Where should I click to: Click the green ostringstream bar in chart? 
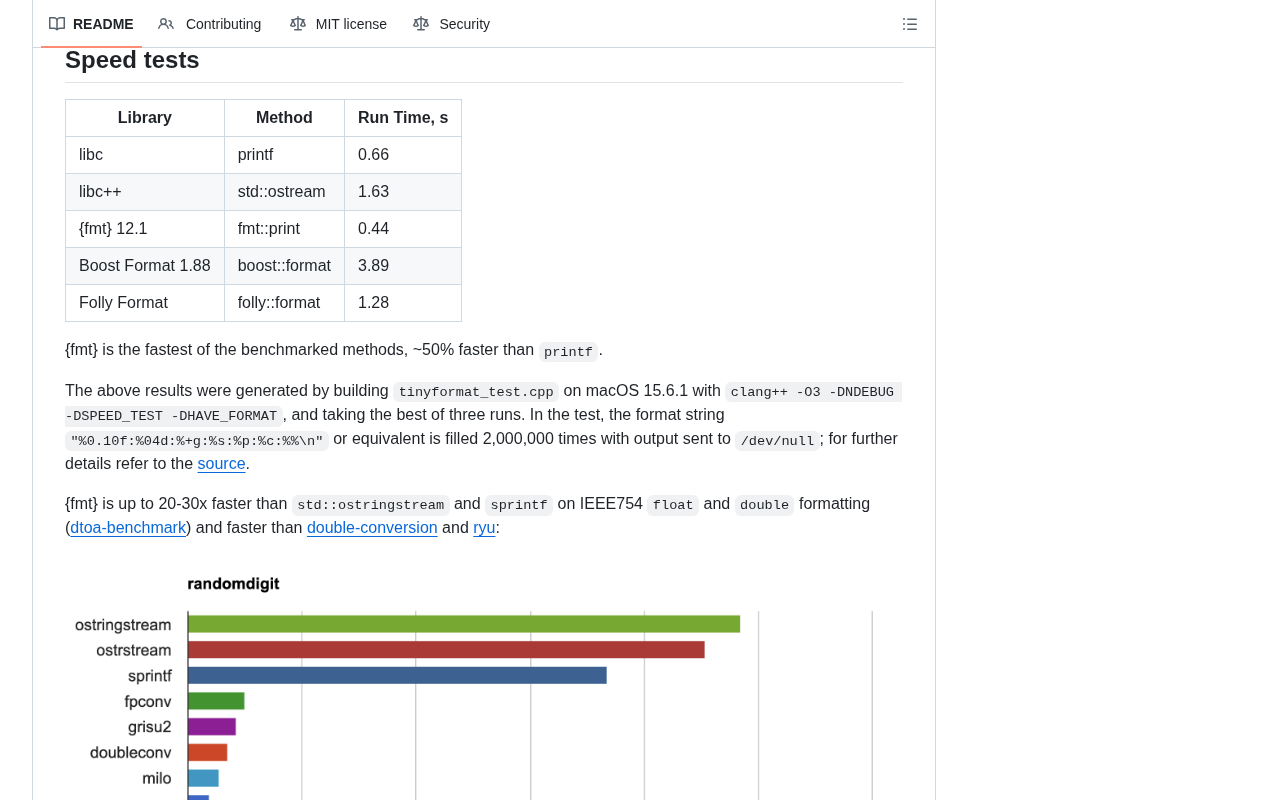pos(464,624)
